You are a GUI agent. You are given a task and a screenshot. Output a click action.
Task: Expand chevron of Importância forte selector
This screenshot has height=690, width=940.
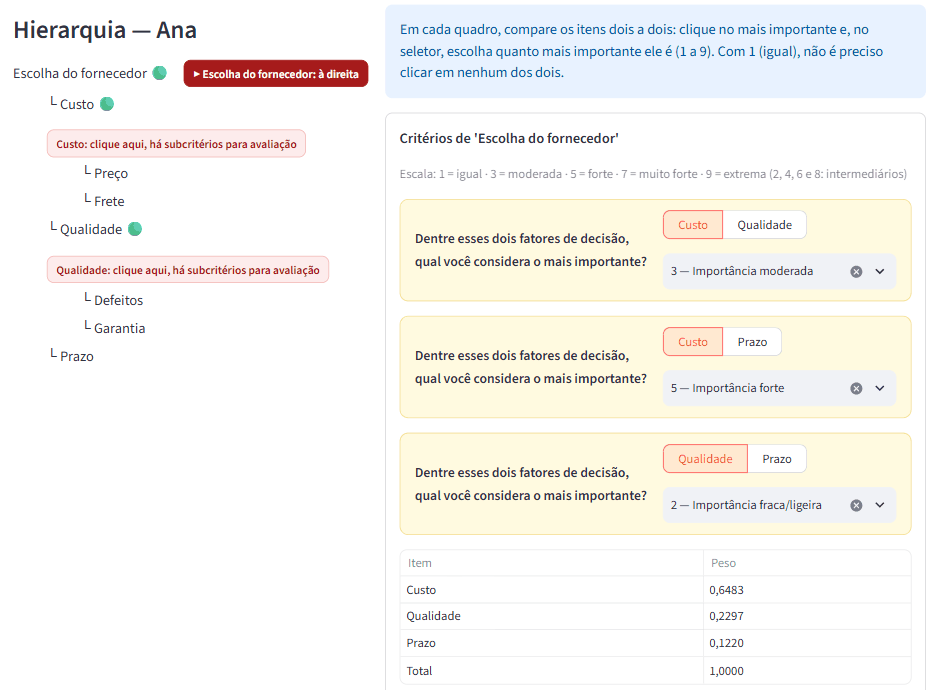[879, 388]
